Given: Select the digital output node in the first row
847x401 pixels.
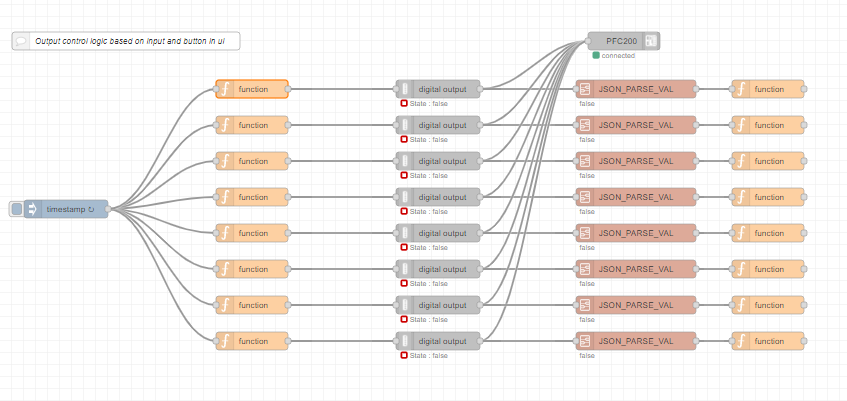Looking at the screenshot, I should [x=438, y=89].
